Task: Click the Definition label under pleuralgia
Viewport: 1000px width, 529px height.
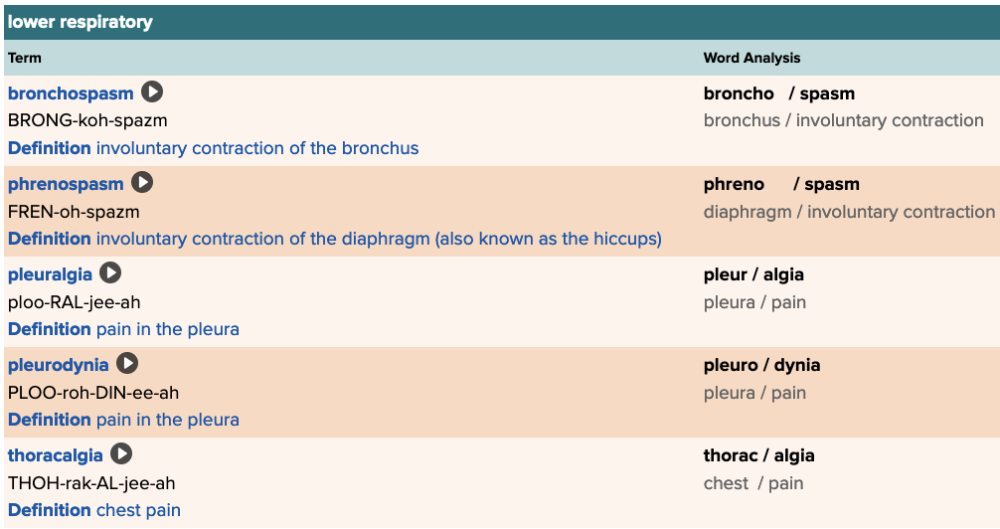Action: 49,329
